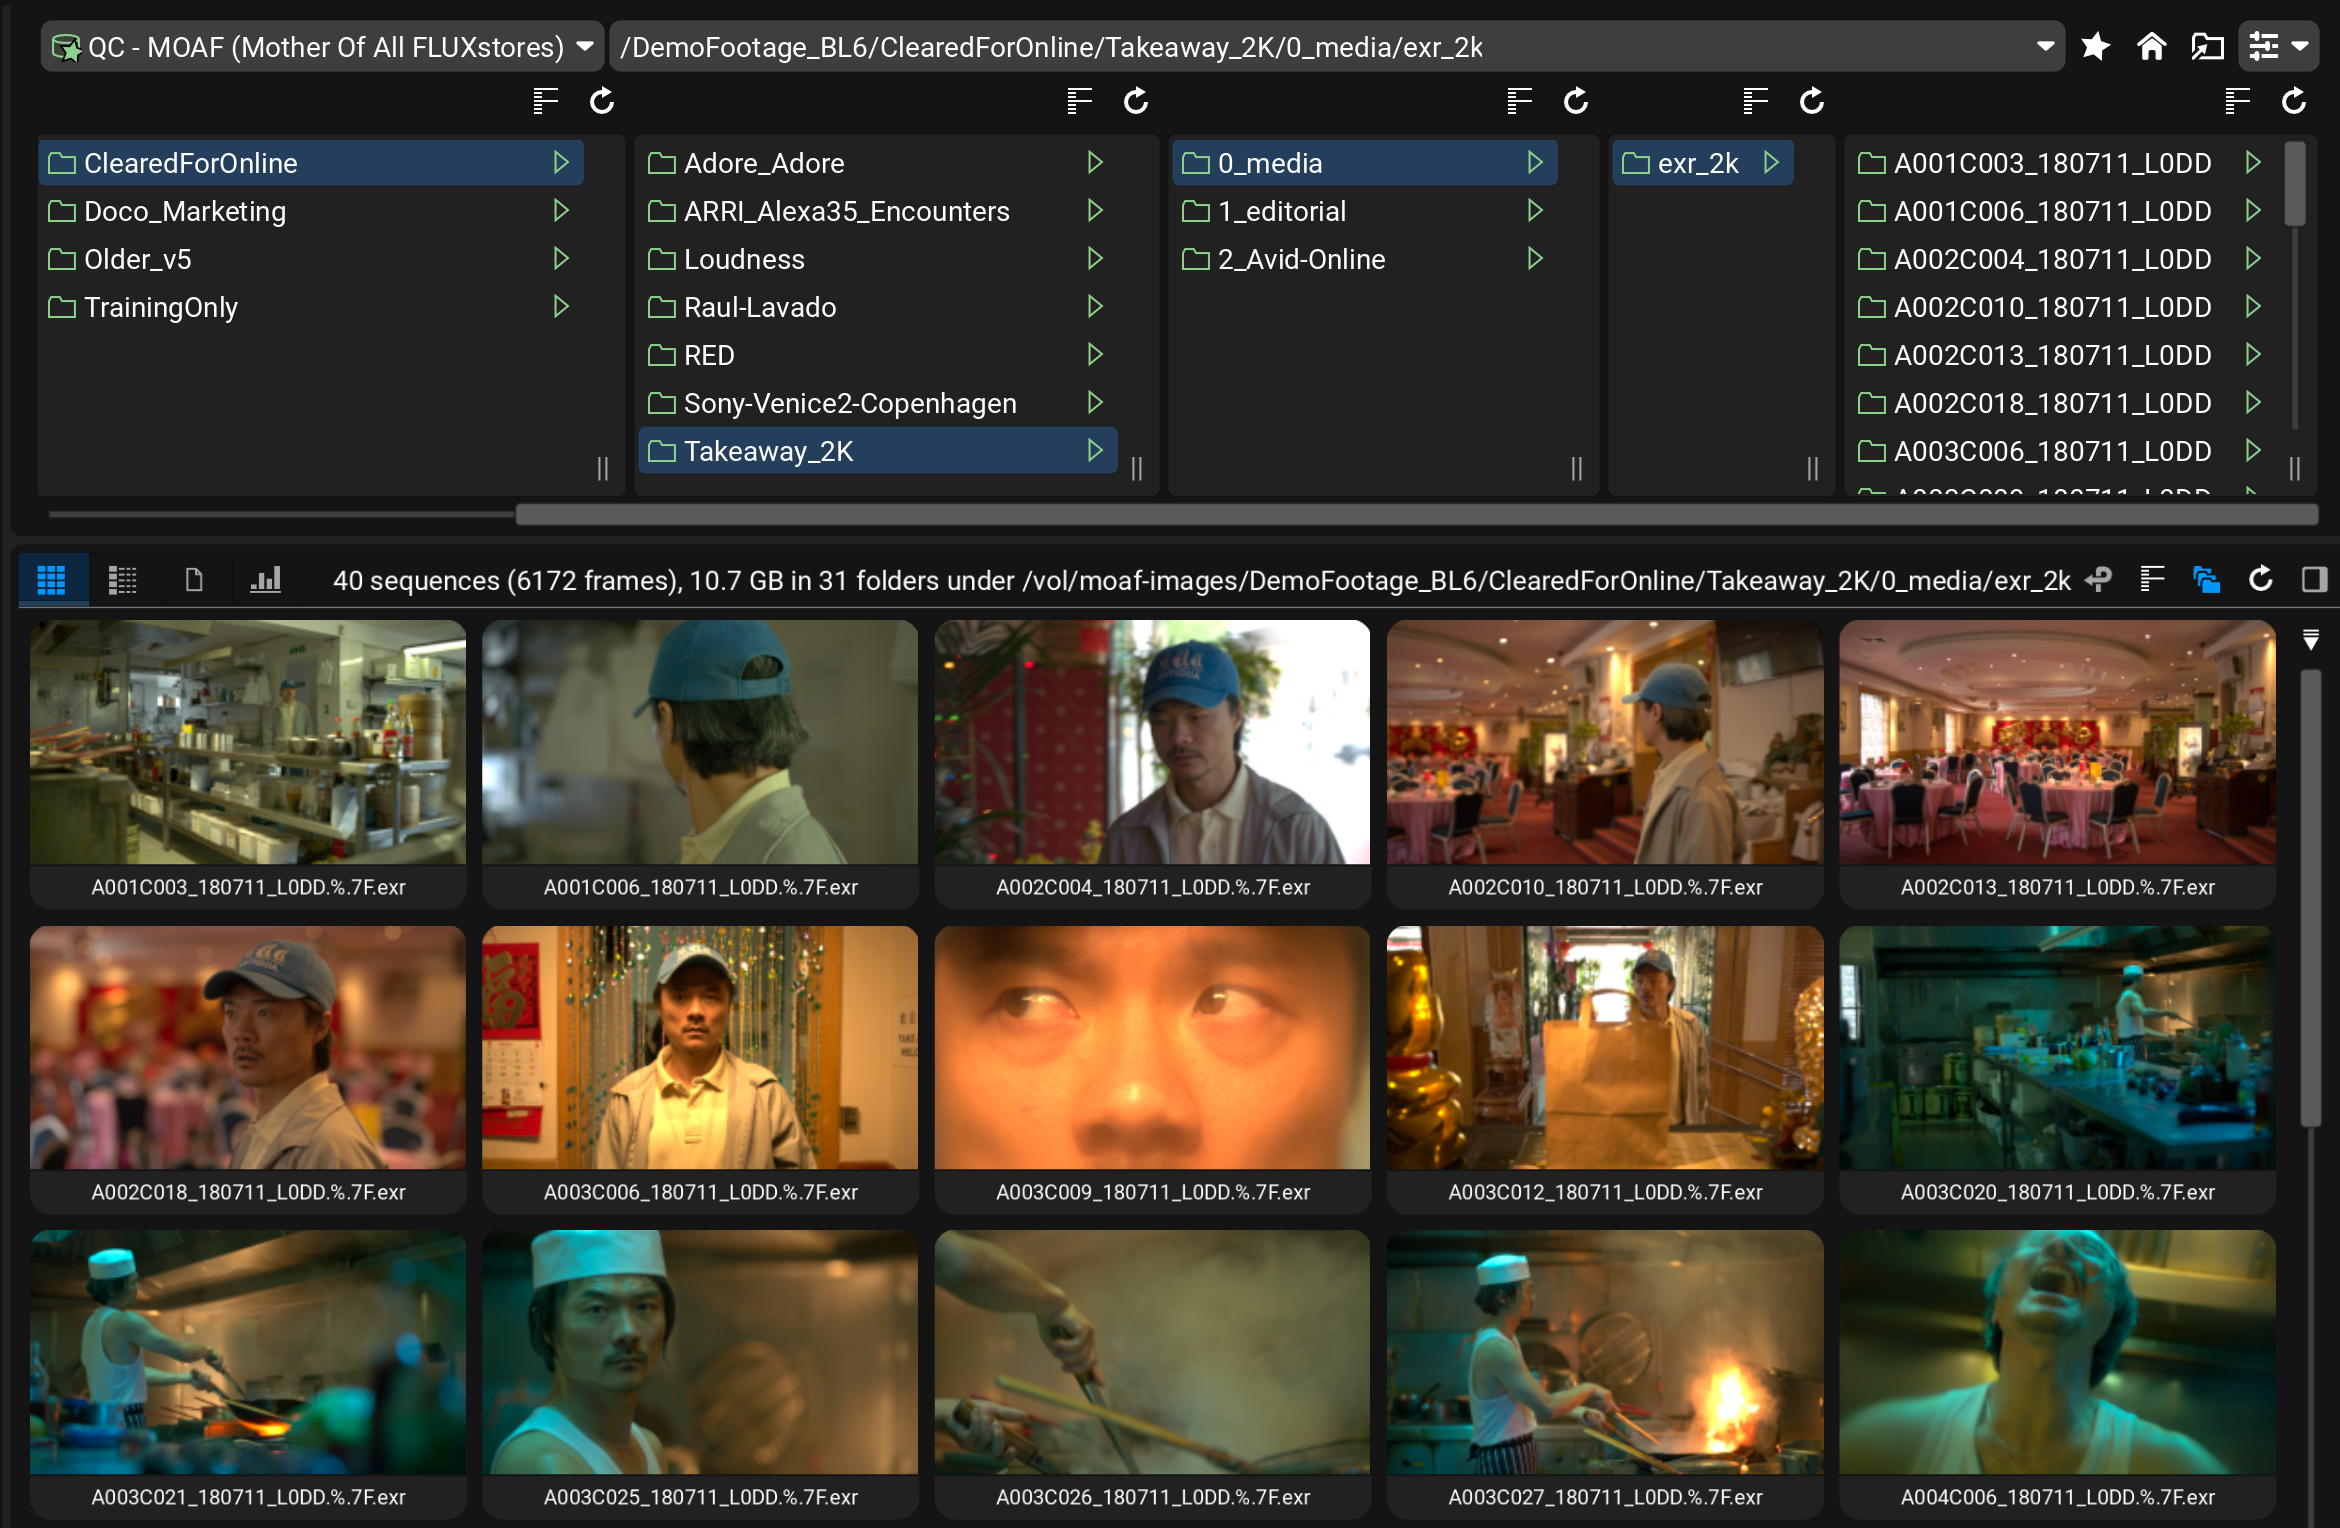Go to the home folder icon
Image resolution: width=2340 pixels, height=1528 pixels.
(x=2151, y=47)
